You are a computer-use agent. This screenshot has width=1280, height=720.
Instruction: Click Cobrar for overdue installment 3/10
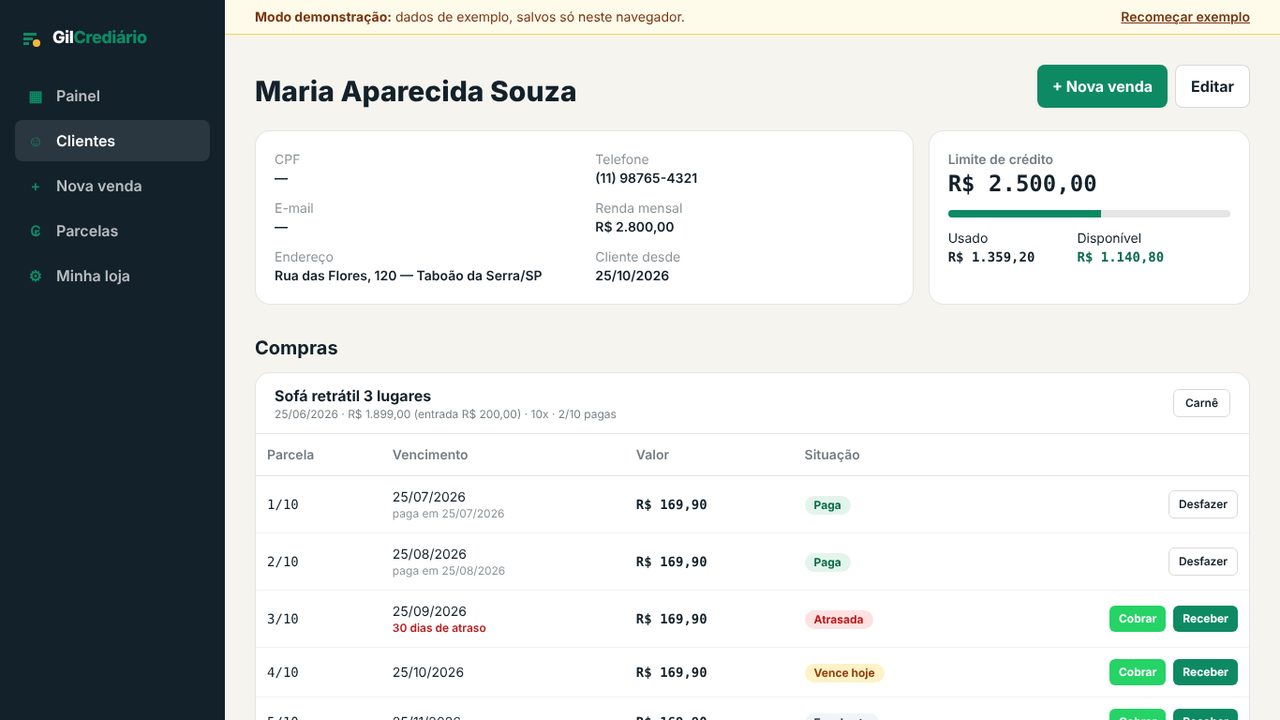pos(1137,619)
